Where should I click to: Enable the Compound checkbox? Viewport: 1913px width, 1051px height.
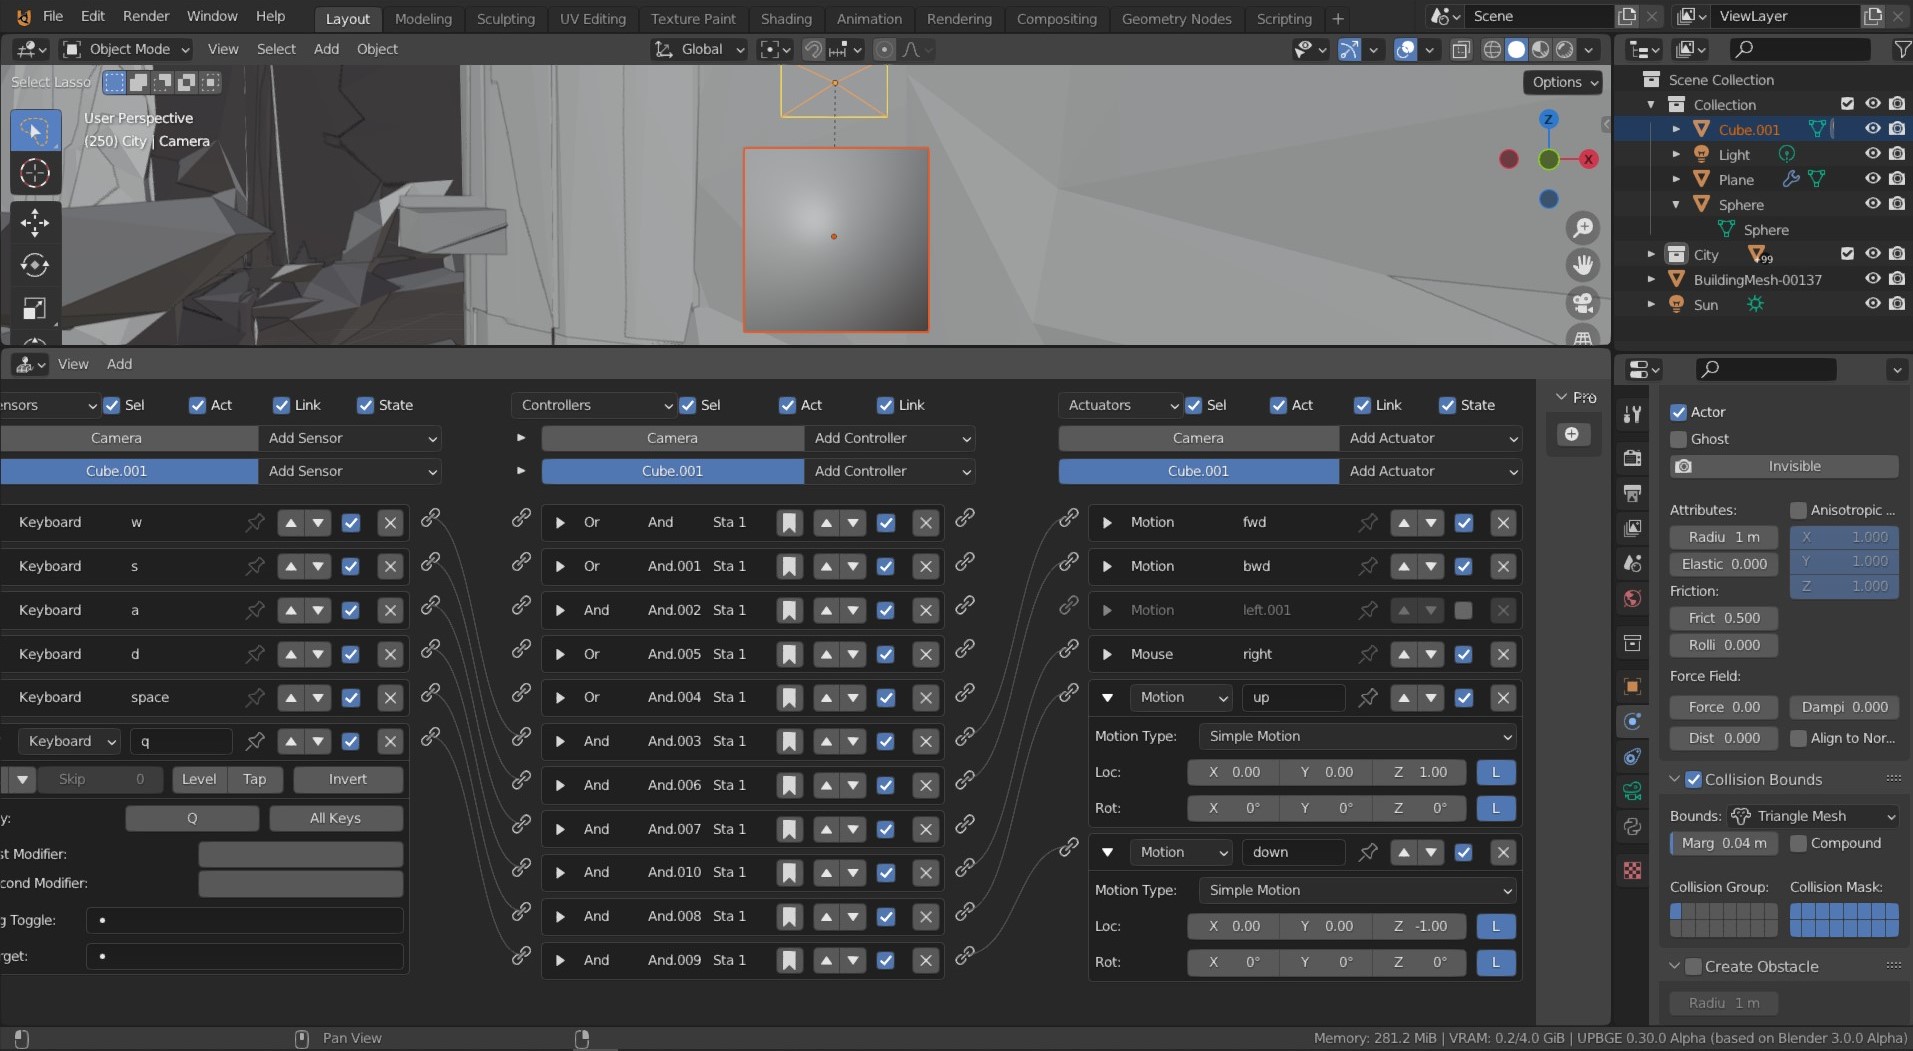[1798, 843]
